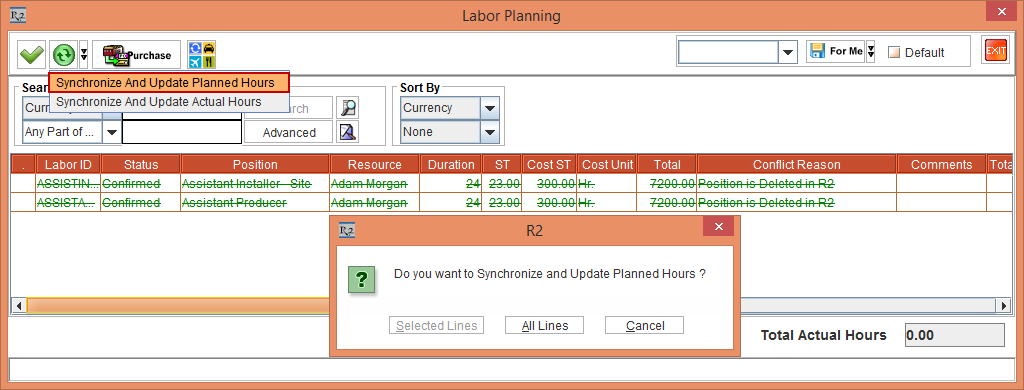Click the Resource column header

point(374,165)
